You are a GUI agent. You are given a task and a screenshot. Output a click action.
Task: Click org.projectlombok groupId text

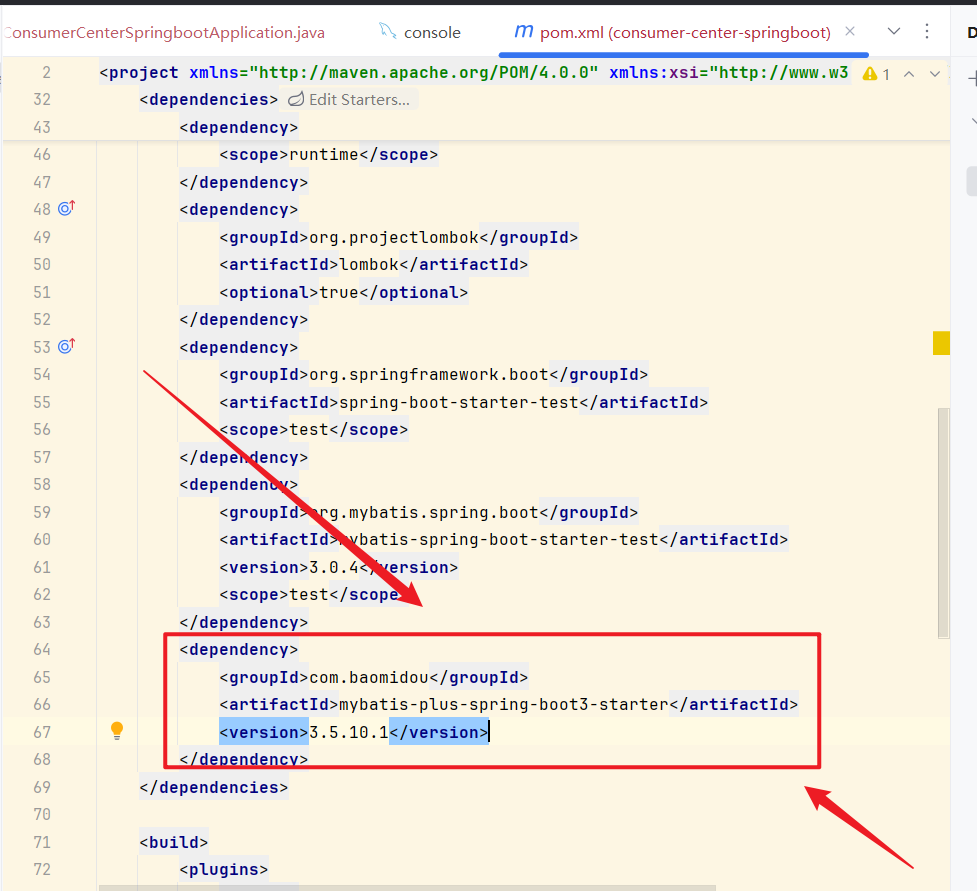tap(394, 237)
